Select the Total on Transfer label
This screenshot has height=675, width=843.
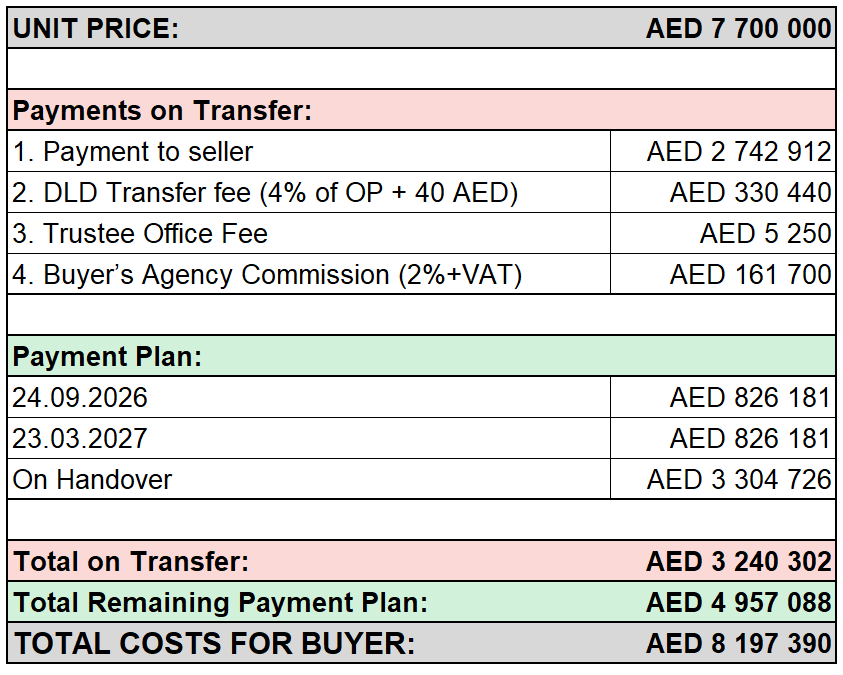coord(131,562)
